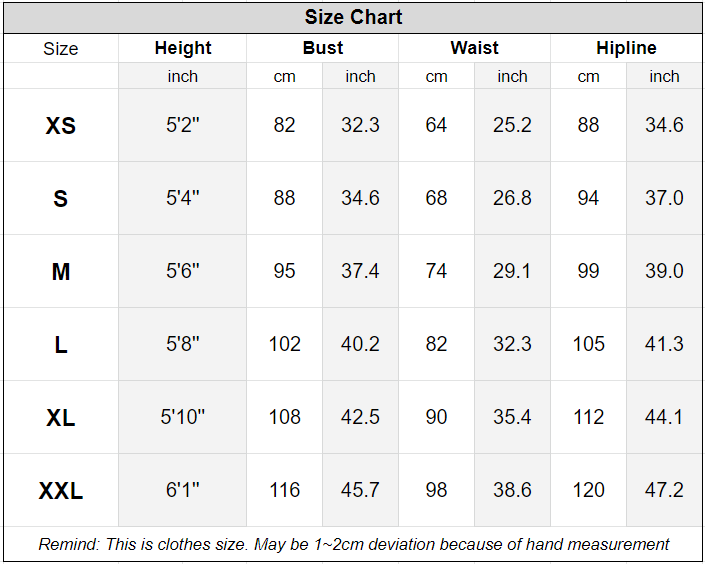Click waist value 35.4 inch
This screenshot has height=564, width=705.
[512, 417]
